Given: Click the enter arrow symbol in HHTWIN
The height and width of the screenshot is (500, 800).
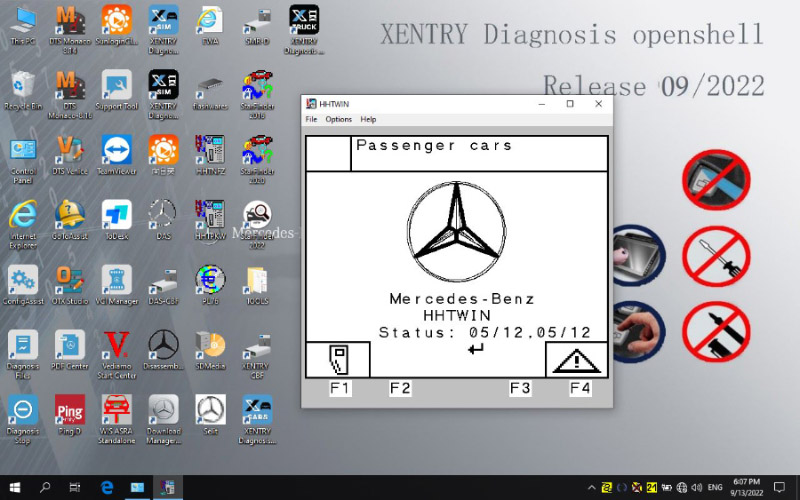Looking at the screenshot, I should 476,349.
